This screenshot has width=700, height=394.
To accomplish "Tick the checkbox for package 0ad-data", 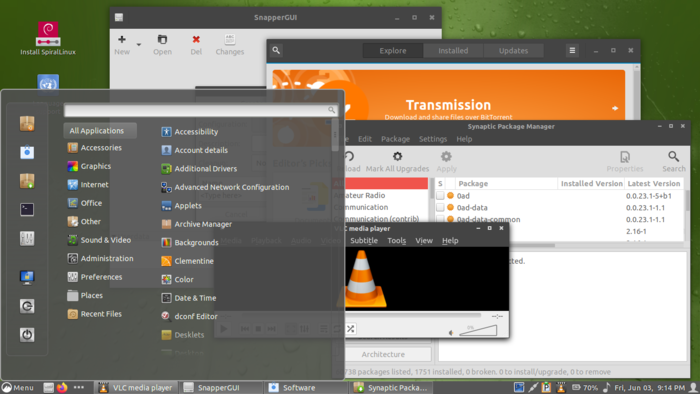I will tap(440, 207).
